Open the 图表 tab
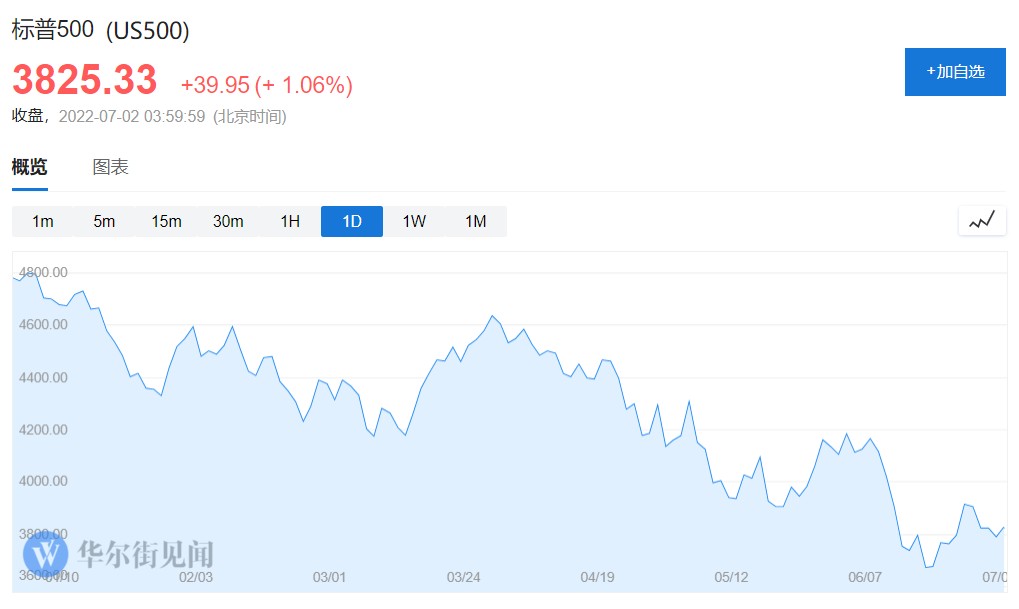Viewport: 1019px width, 609px height. point(110,167)
